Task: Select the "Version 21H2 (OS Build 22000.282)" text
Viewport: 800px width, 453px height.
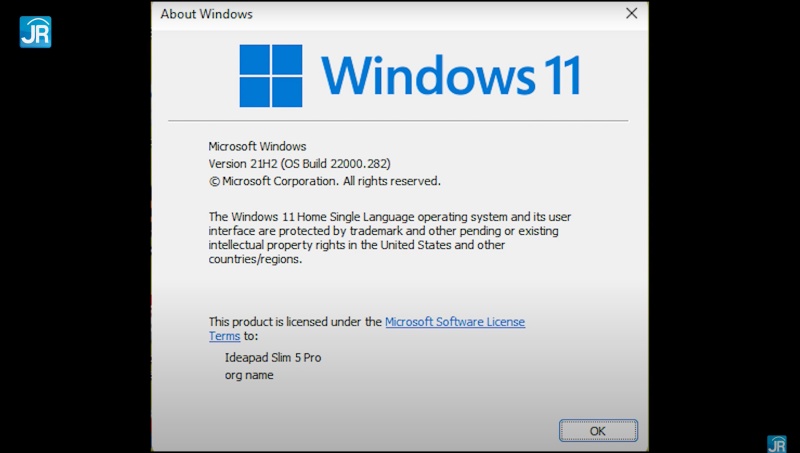Action: click(x=299, y=164)
